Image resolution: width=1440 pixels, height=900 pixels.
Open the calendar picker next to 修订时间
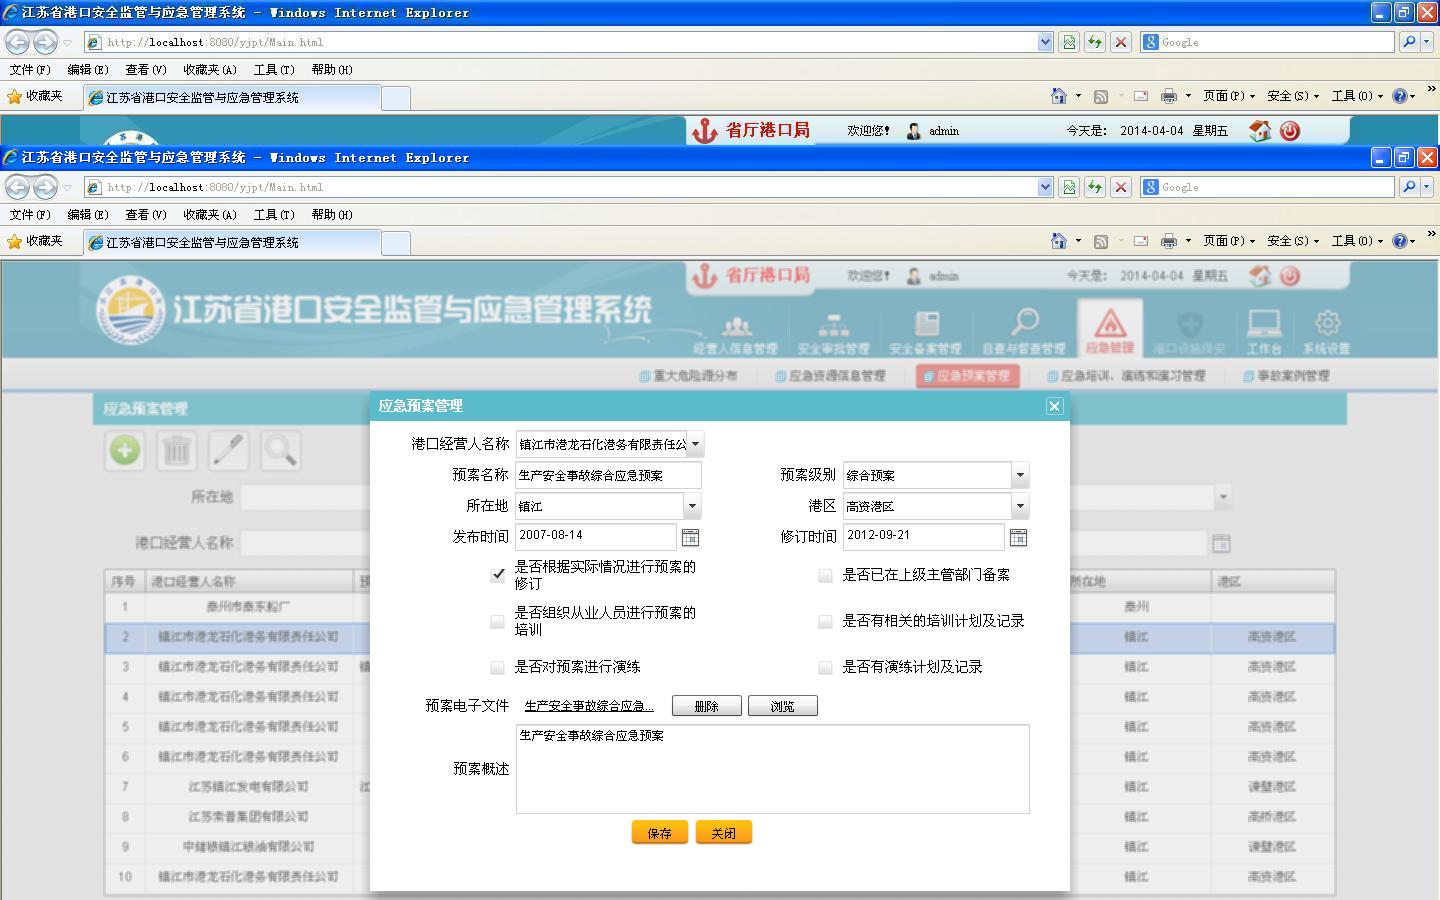(1018, 537)
